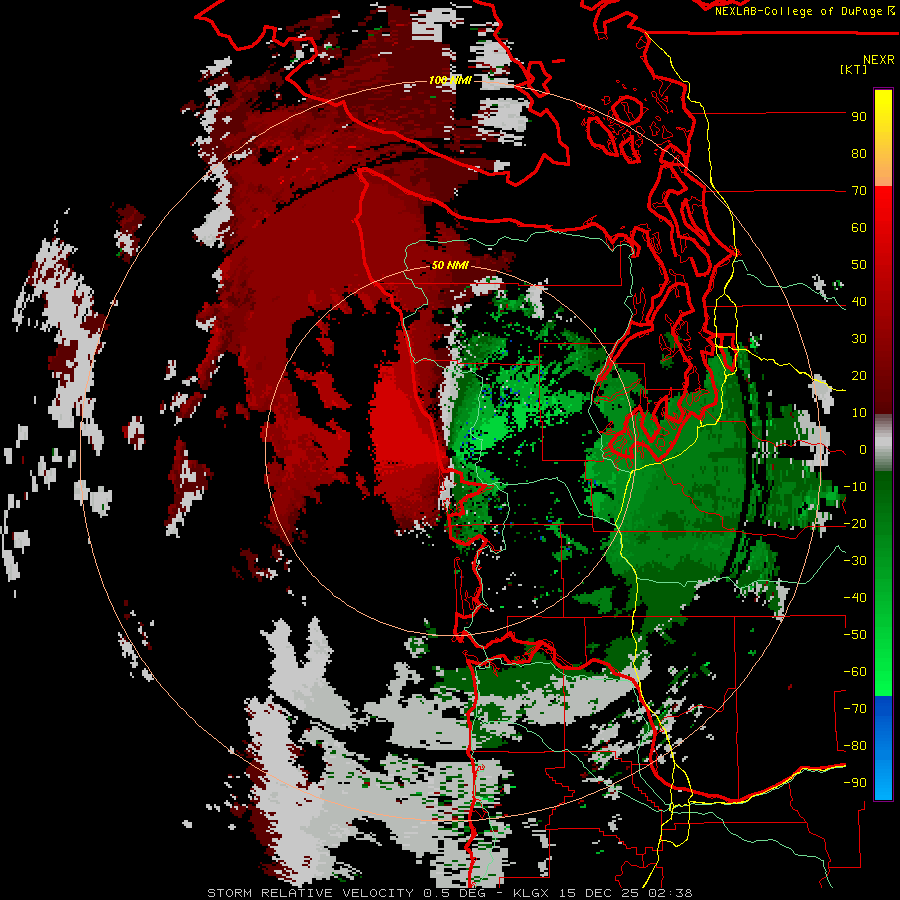Viewport: 900px width, 900px height.
Task: Select the light blue segment near -90
Action: (x=883, y=781)
